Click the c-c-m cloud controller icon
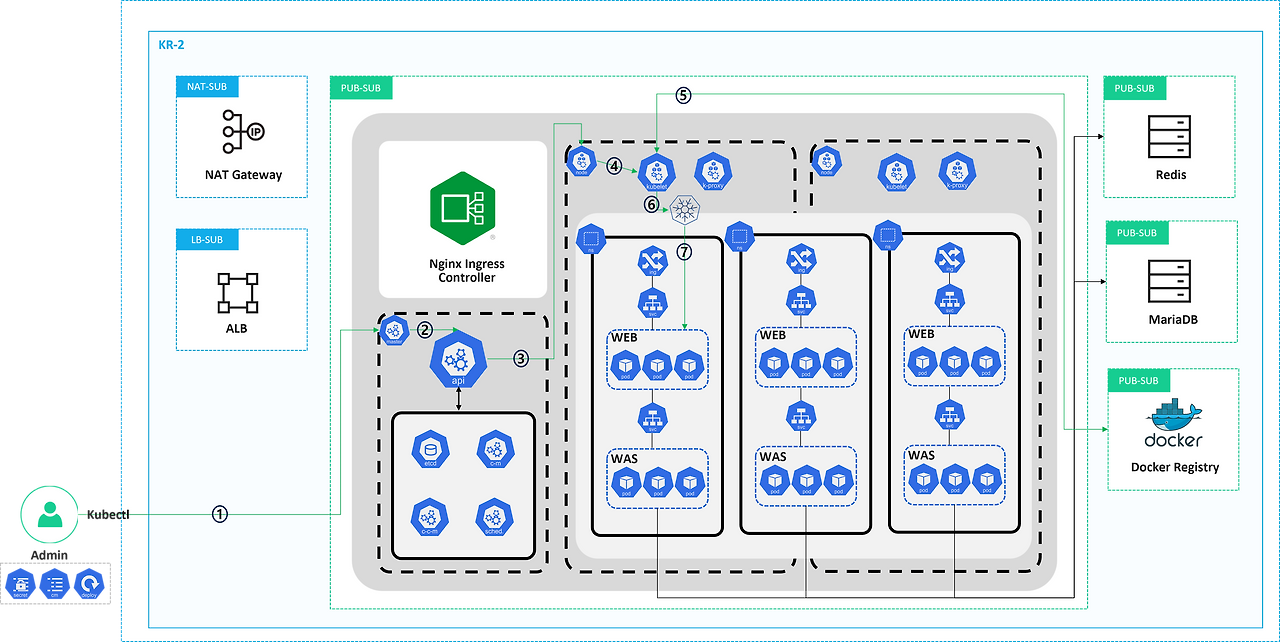1280x642 pixels. (430, 519)
